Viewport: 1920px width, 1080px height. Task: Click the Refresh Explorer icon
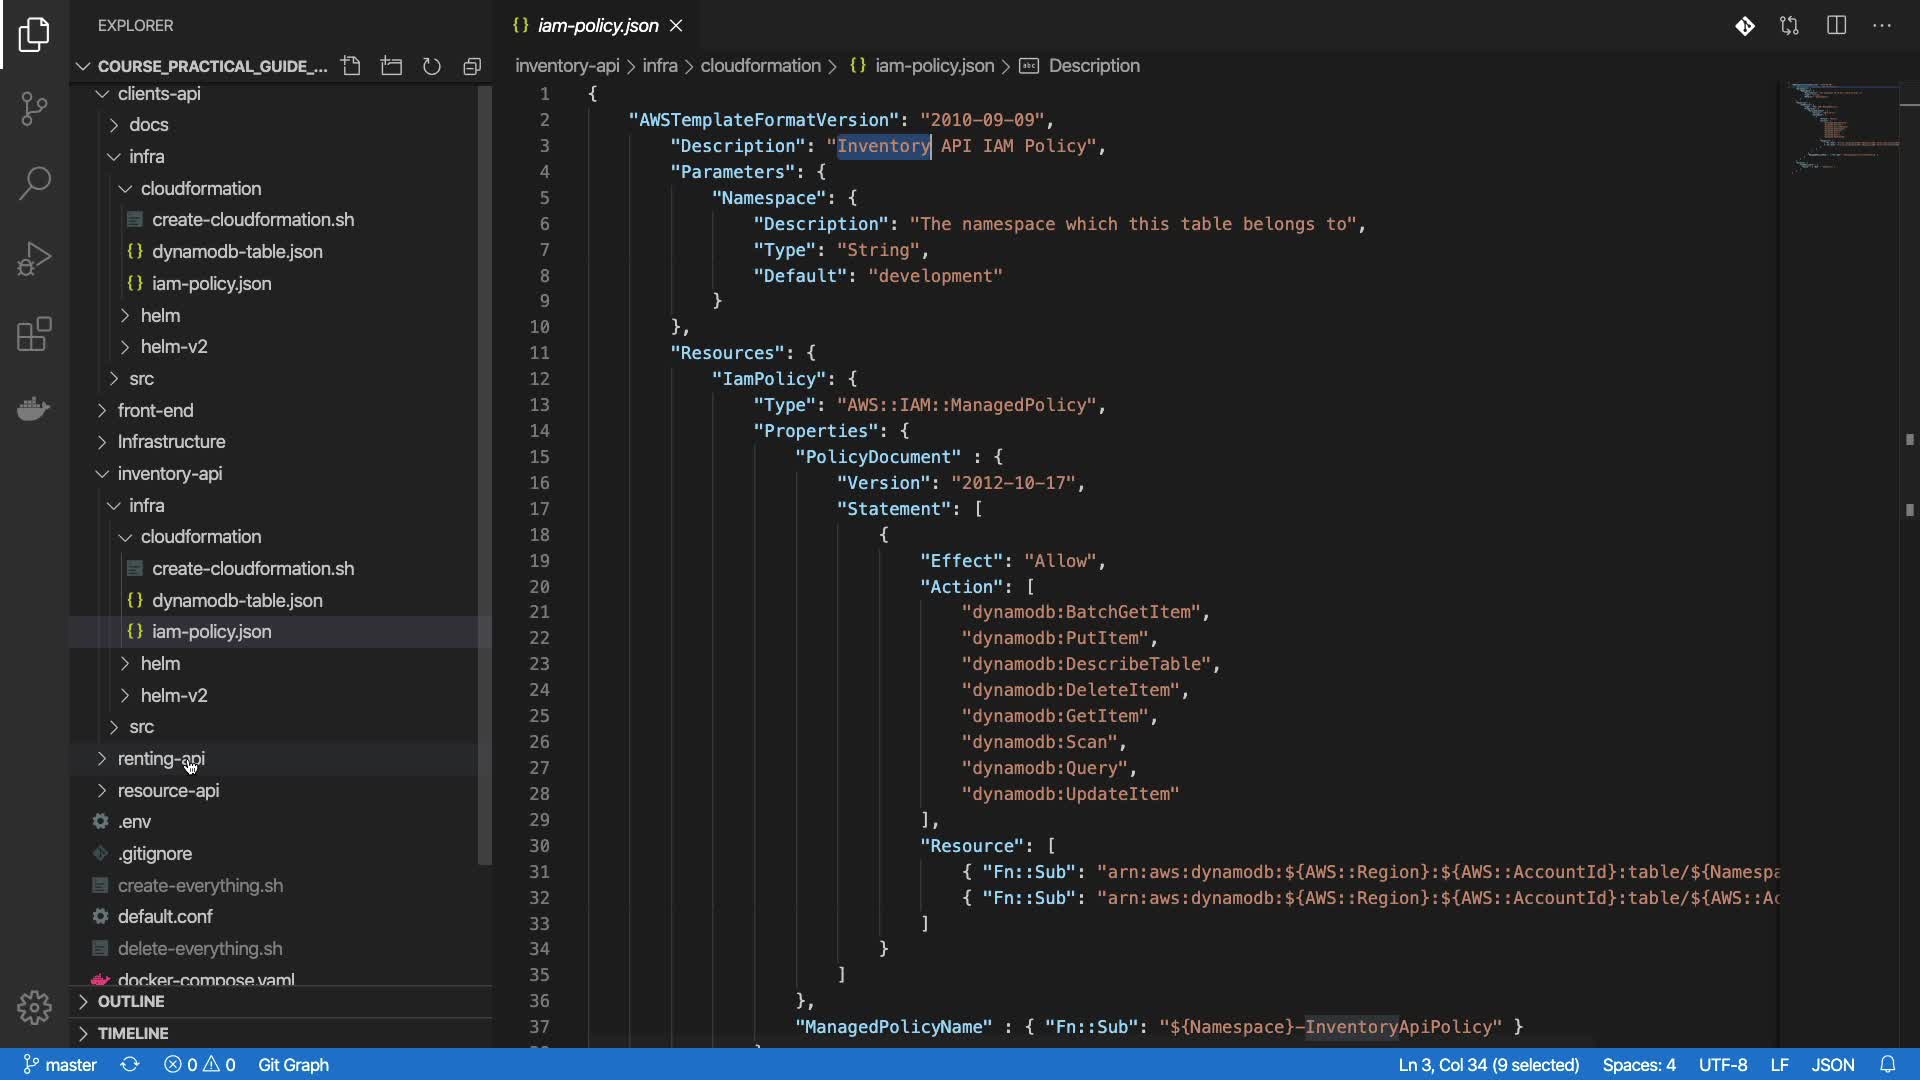click(x=432, y=66)
